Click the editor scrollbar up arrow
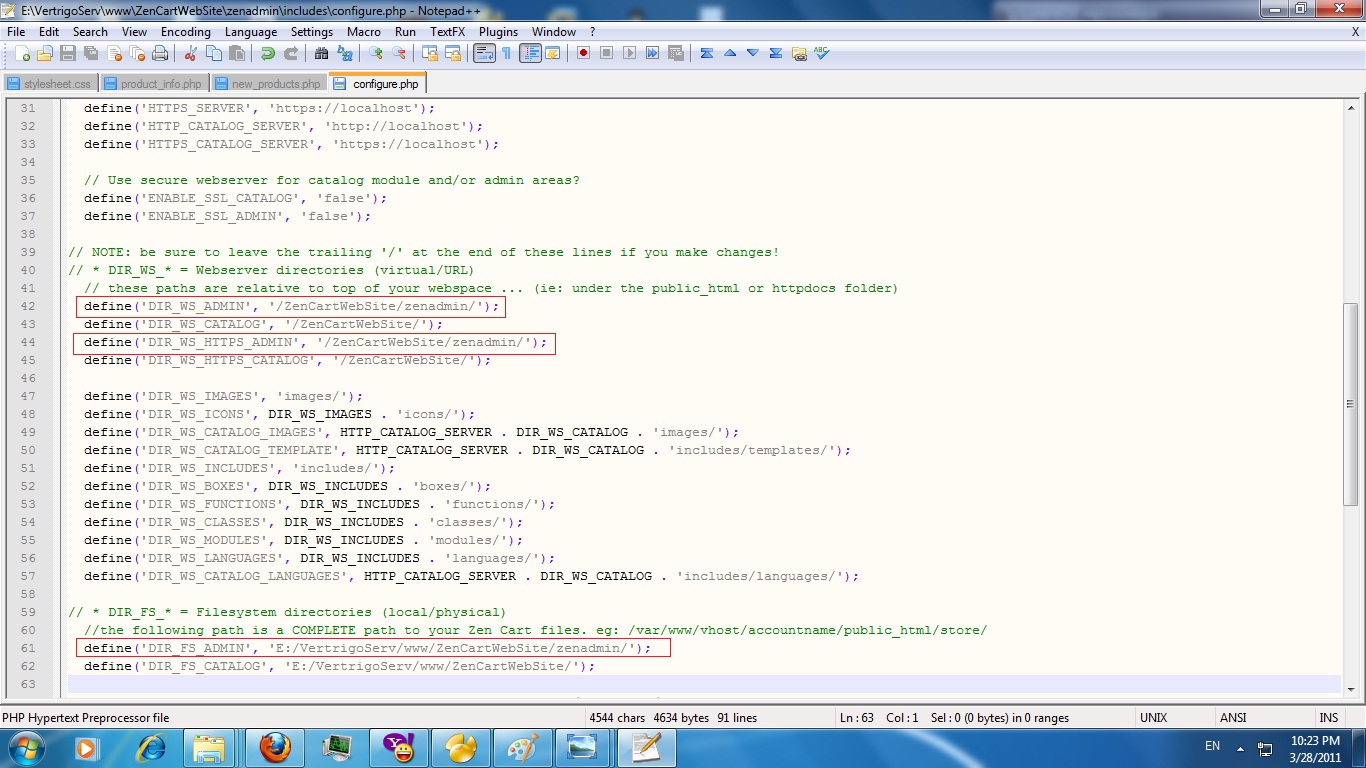Screen dimensions: 1366x768 1351,107
